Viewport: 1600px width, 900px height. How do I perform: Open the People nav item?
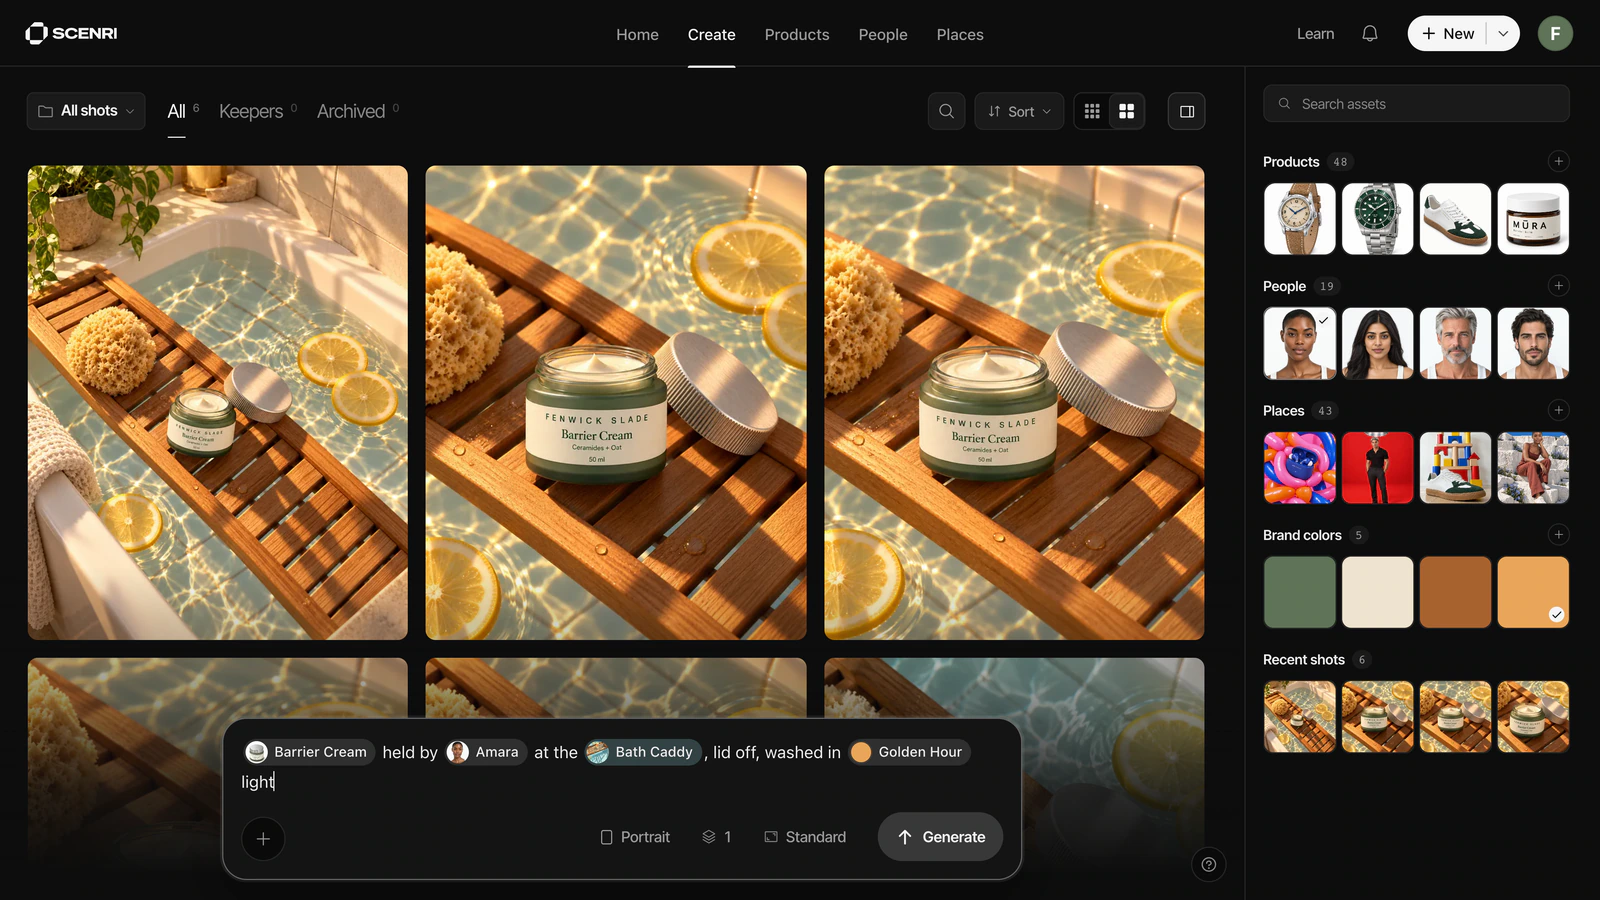(x=883, y=34)
